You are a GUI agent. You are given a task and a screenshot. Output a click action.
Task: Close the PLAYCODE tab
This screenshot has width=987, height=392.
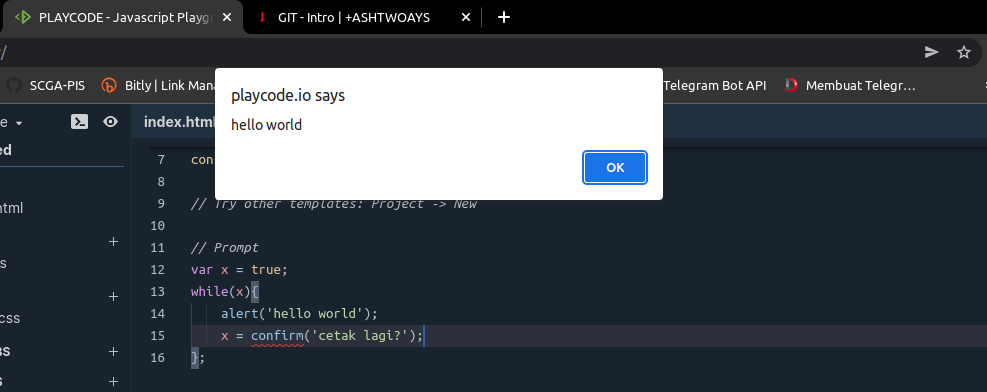[x=228, y=18]
